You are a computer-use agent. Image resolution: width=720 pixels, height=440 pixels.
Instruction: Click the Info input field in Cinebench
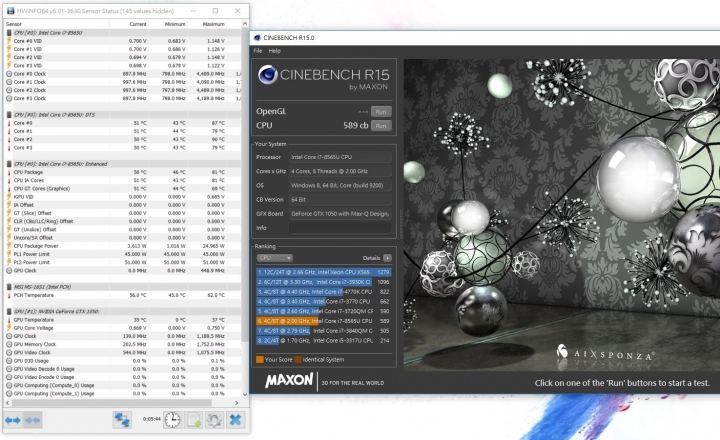[340, 228]
